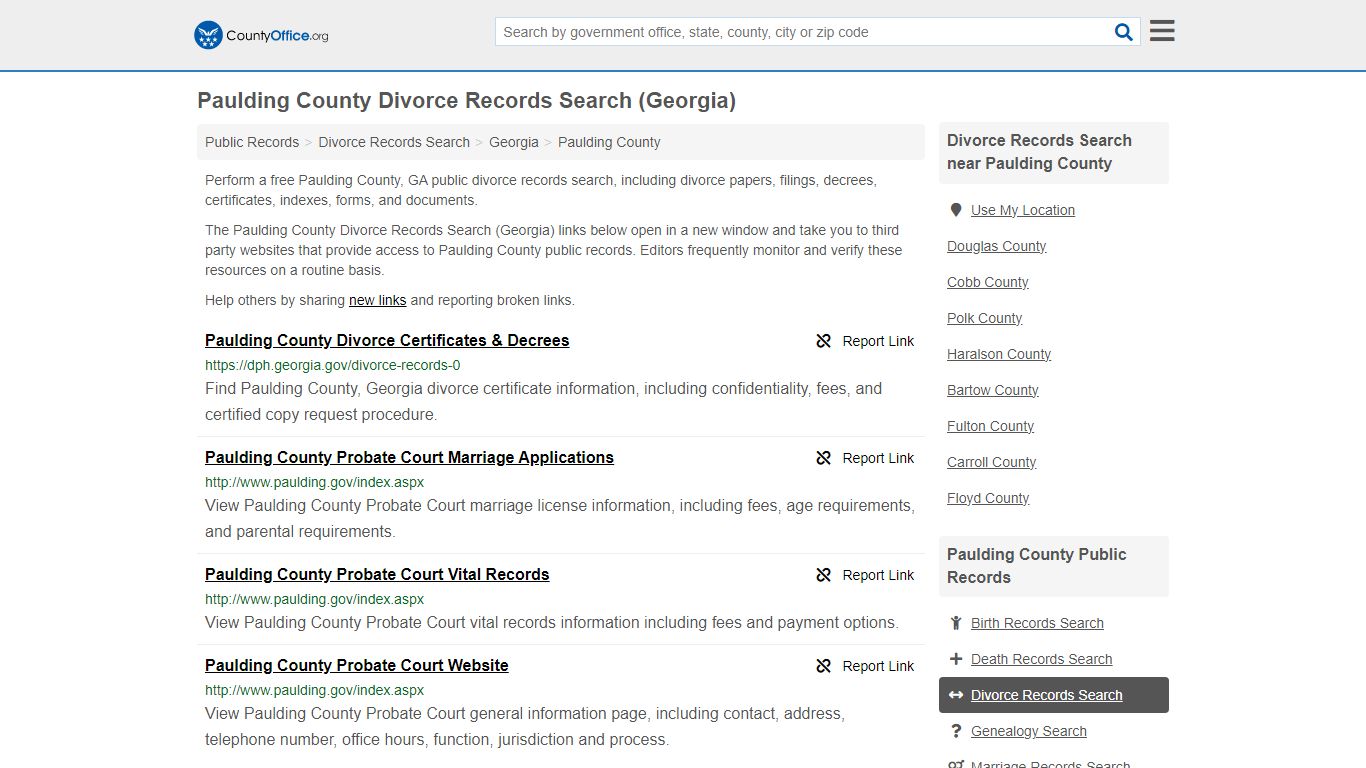1366x768 pixels.
Task: Open the hamburger menu icon
Action: (x=1162, y=31)
